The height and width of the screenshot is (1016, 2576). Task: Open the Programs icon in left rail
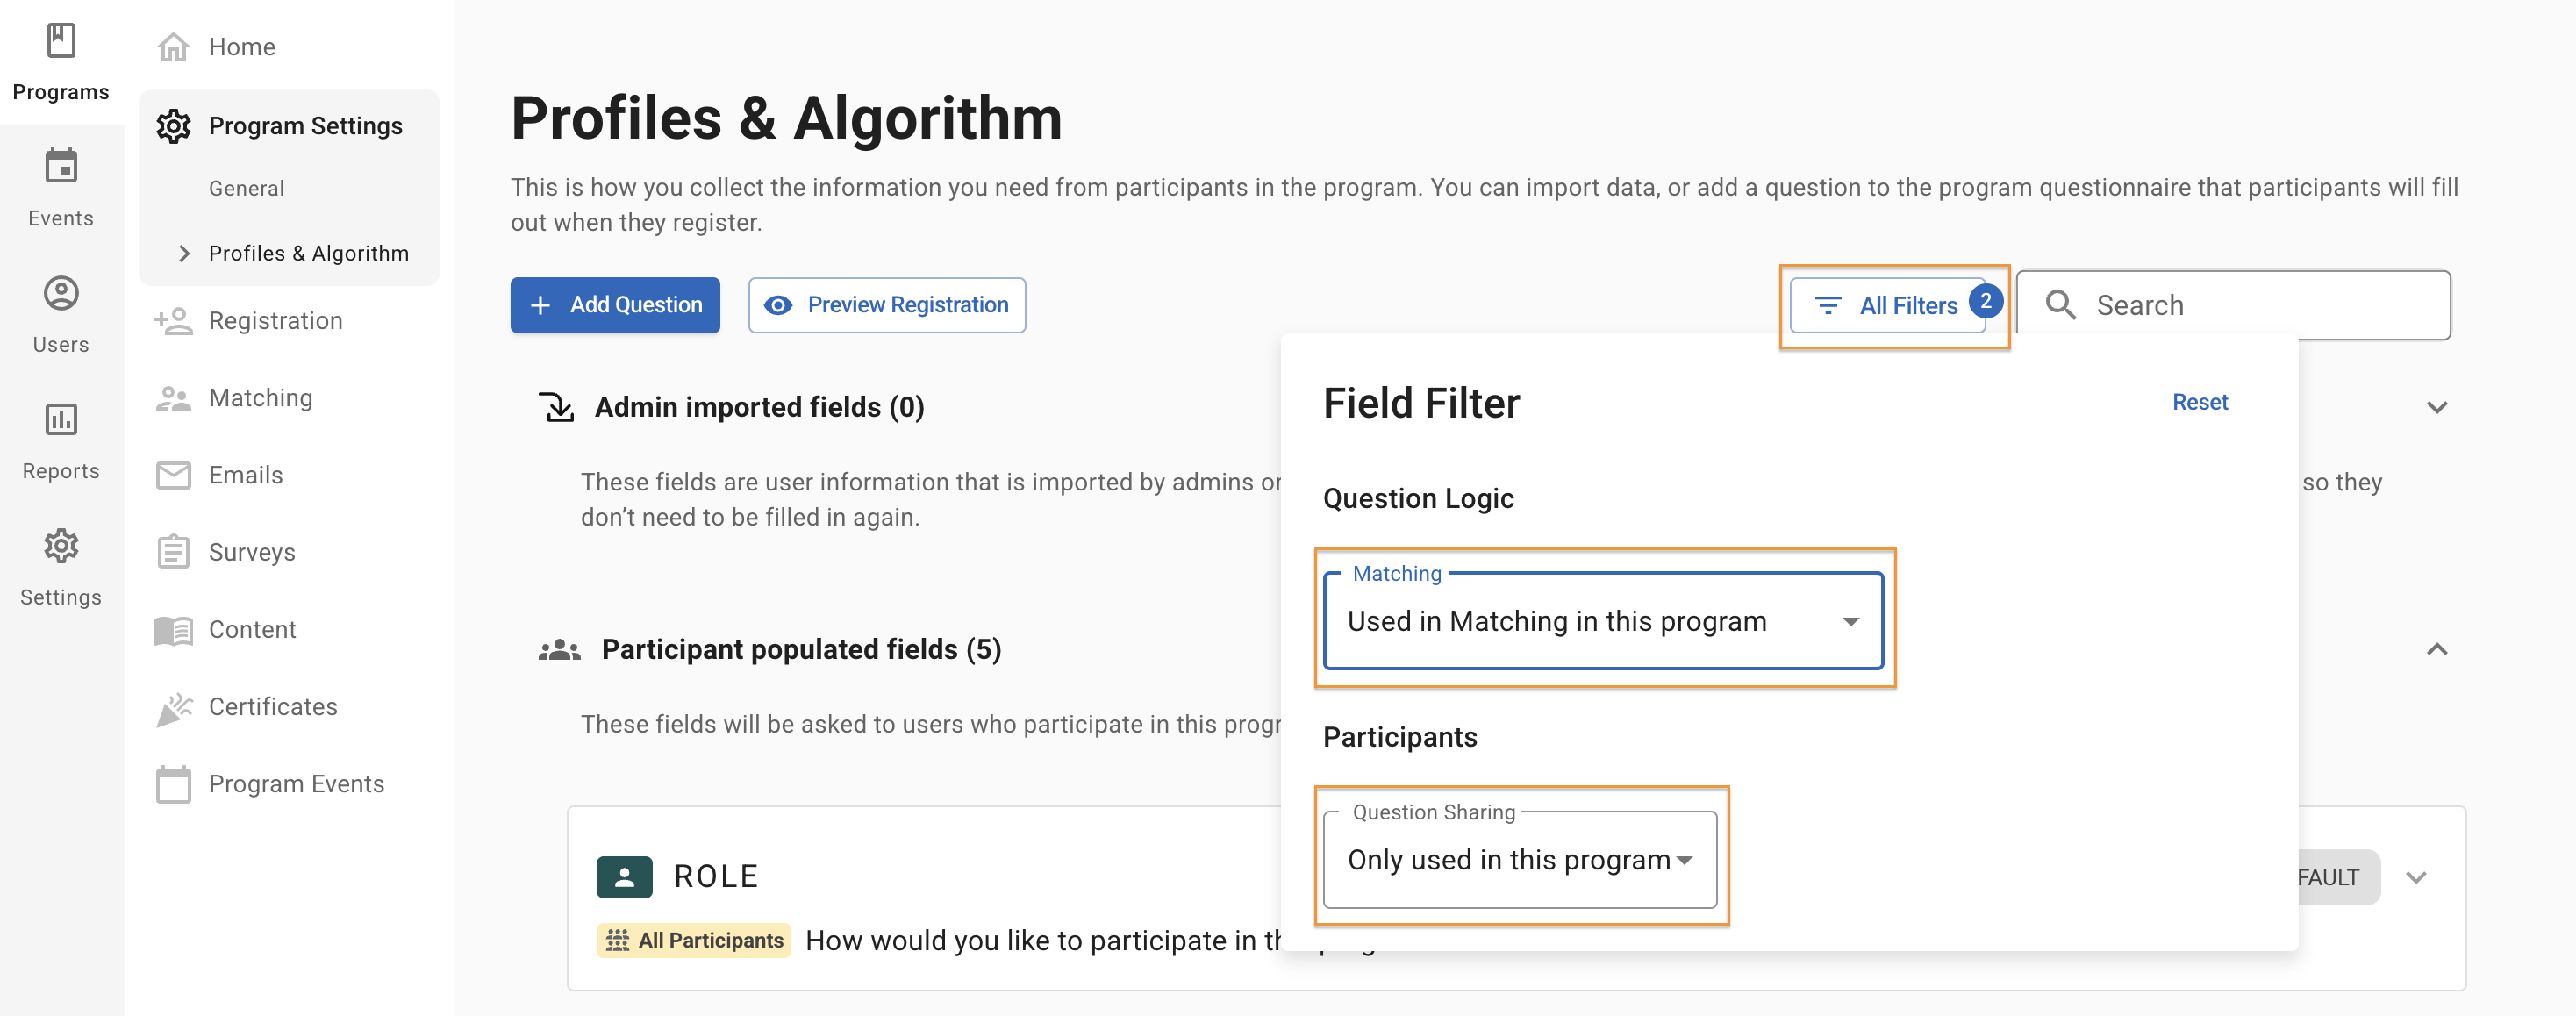coord(61,41)
